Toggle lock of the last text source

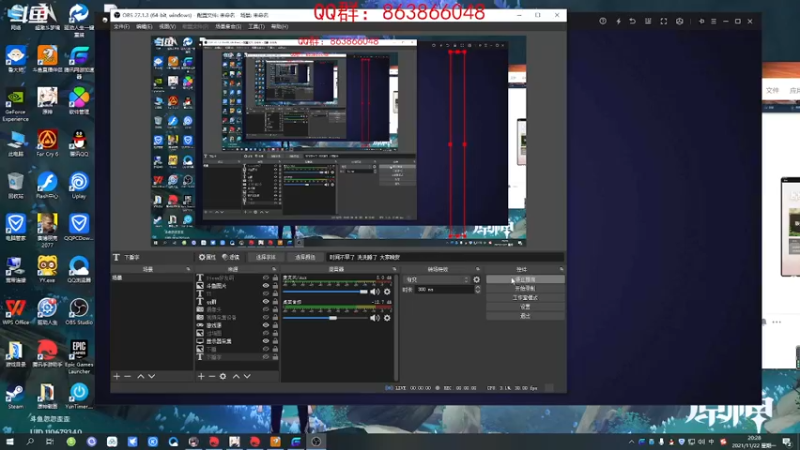[275, 357]
